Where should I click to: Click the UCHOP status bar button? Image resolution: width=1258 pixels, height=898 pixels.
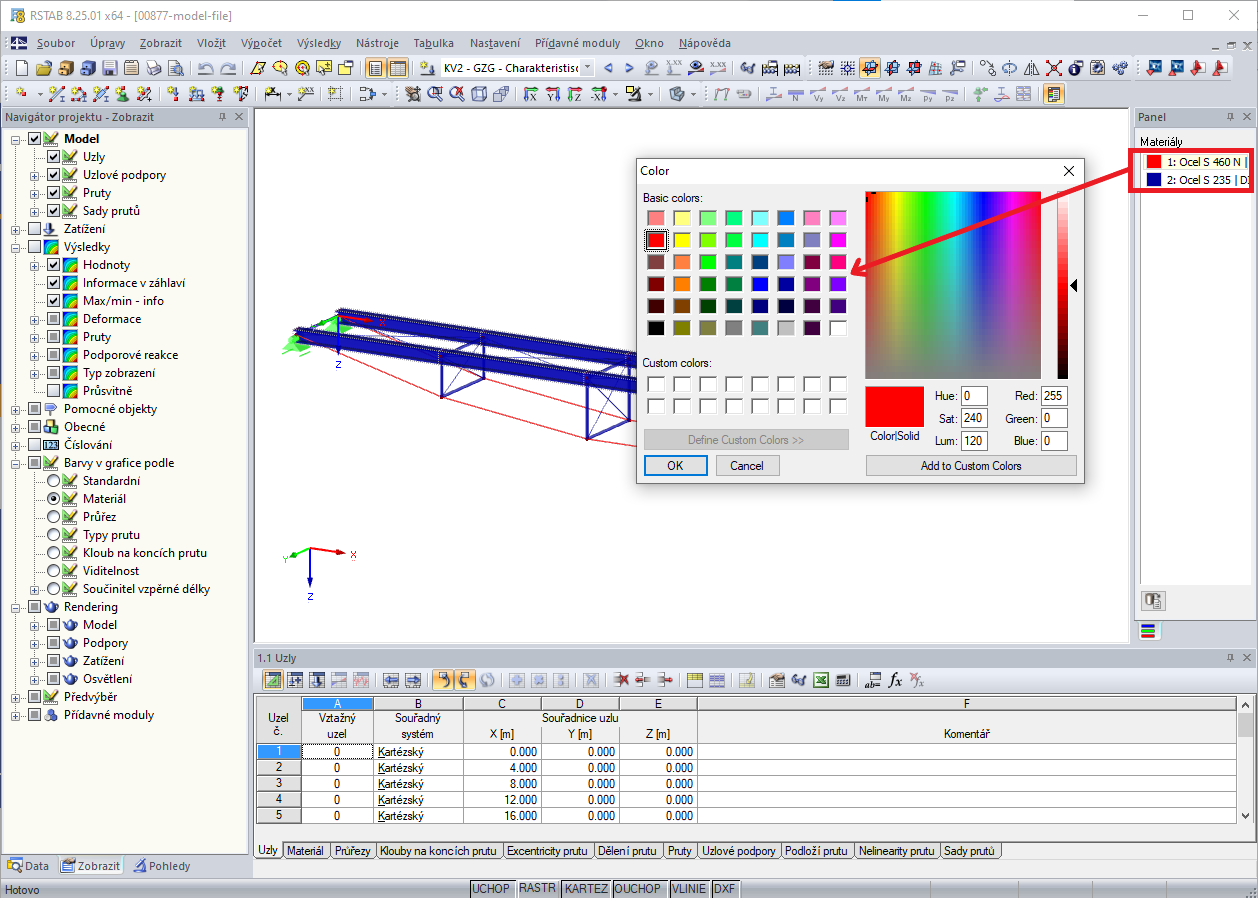pyautogui.click(x=491, y=888)
